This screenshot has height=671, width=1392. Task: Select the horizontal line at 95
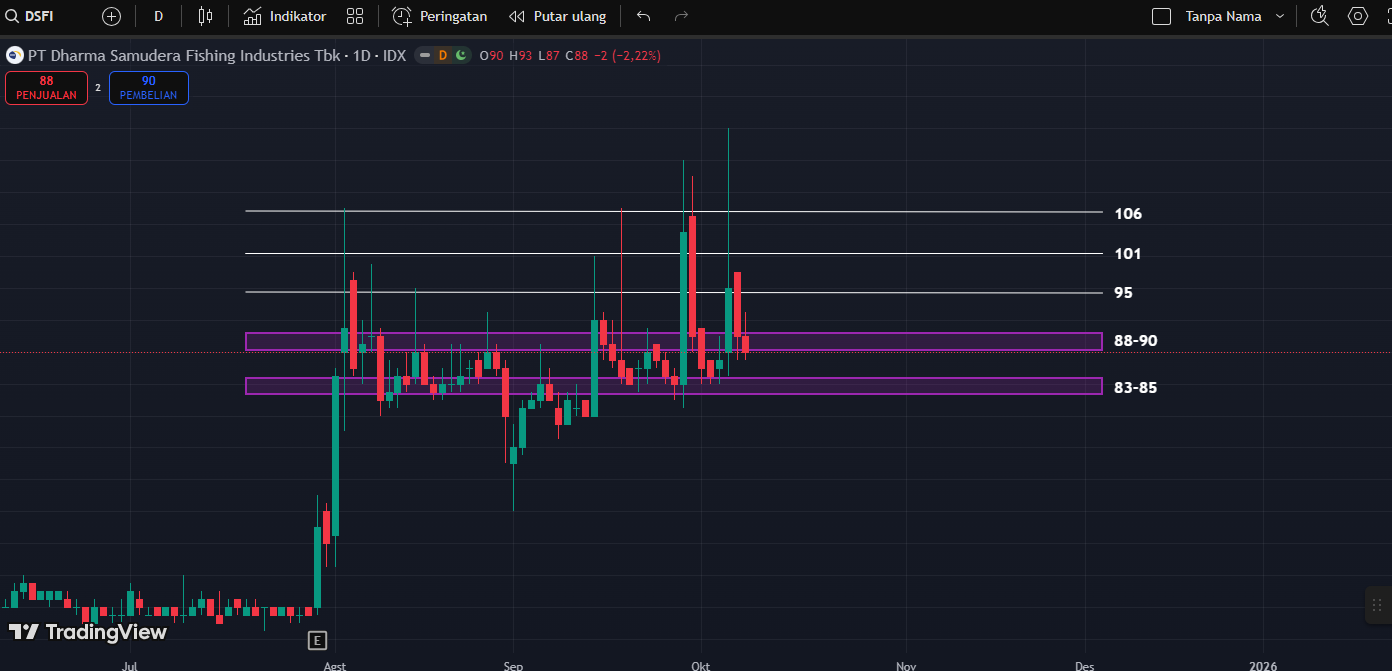[673, 292]
